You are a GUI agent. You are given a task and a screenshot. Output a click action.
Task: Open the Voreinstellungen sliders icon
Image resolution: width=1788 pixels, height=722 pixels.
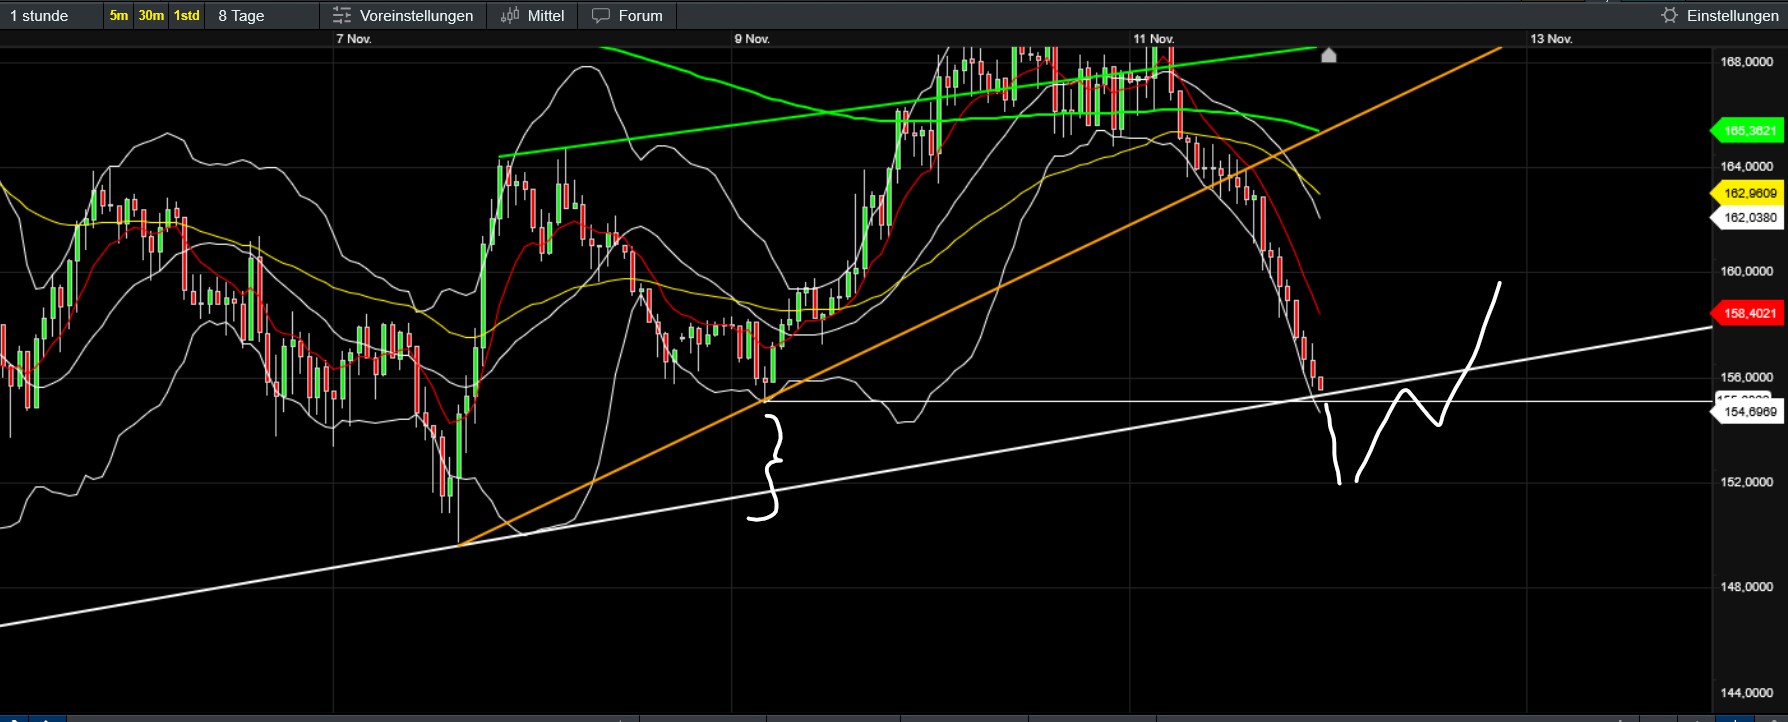[x=342, y=16]
